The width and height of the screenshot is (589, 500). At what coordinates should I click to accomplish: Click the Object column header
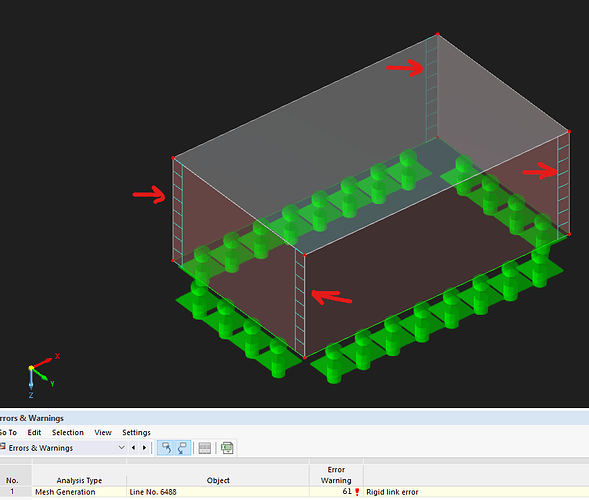[x=218, y=480]
